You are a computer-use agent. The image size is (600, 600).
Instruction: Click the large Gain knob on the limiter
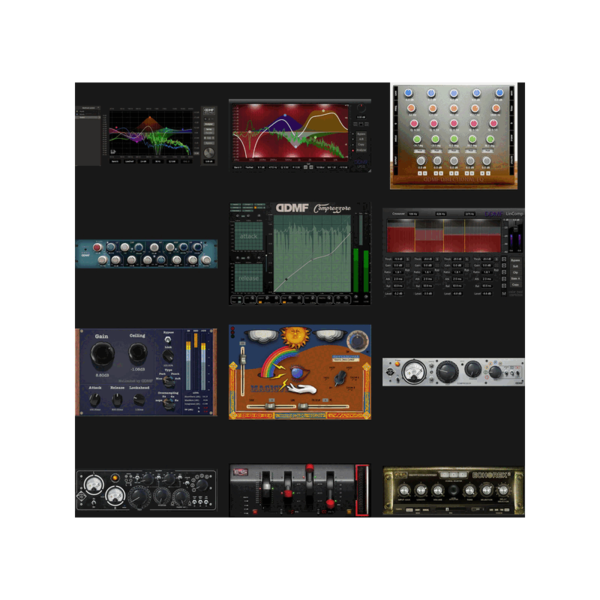[102, 355]
